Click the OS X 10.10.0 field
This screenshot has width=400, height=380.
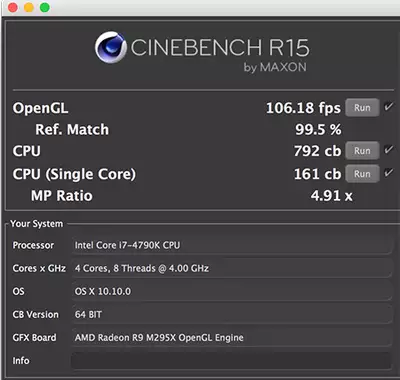point(231,291)
